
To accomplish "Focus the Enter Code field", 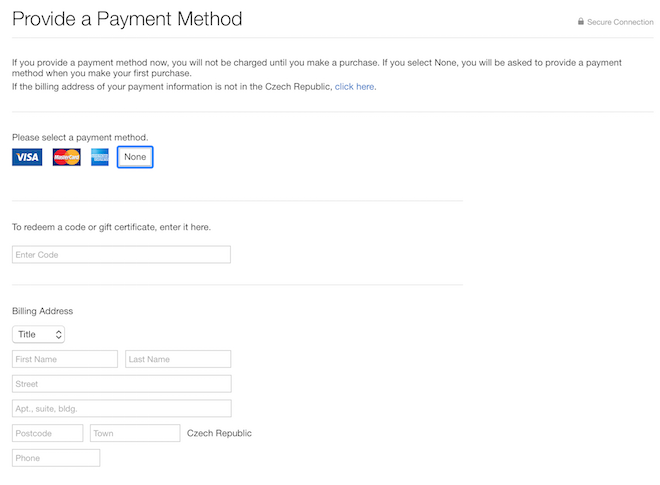I will 121,255.
